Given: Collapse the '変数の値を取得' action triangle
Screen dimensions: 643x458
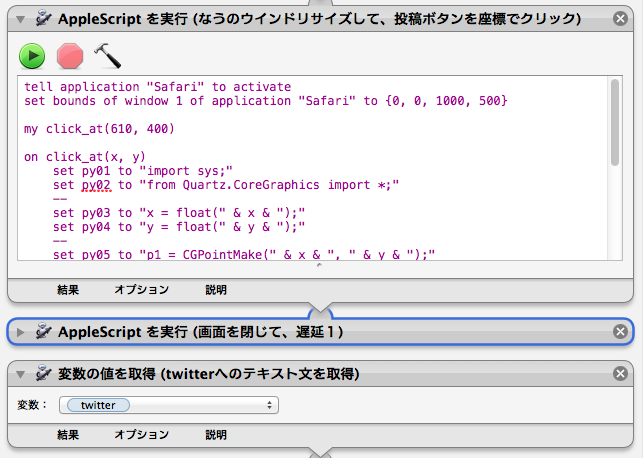Looking at the screenshot, I should (x=21, y=374).
